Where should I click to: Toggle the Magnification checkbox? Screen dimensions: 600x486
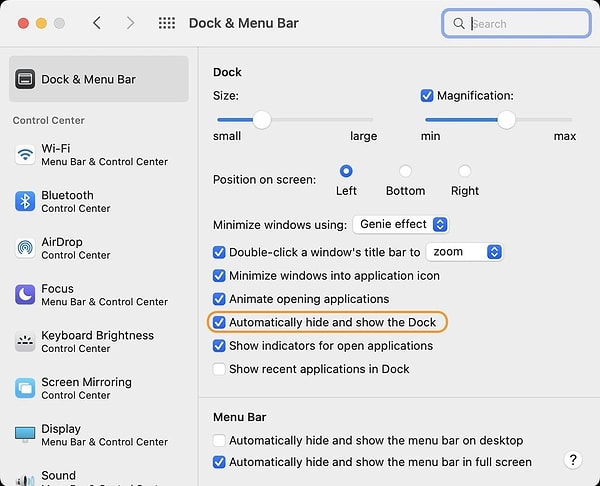(x=427, y=95)
